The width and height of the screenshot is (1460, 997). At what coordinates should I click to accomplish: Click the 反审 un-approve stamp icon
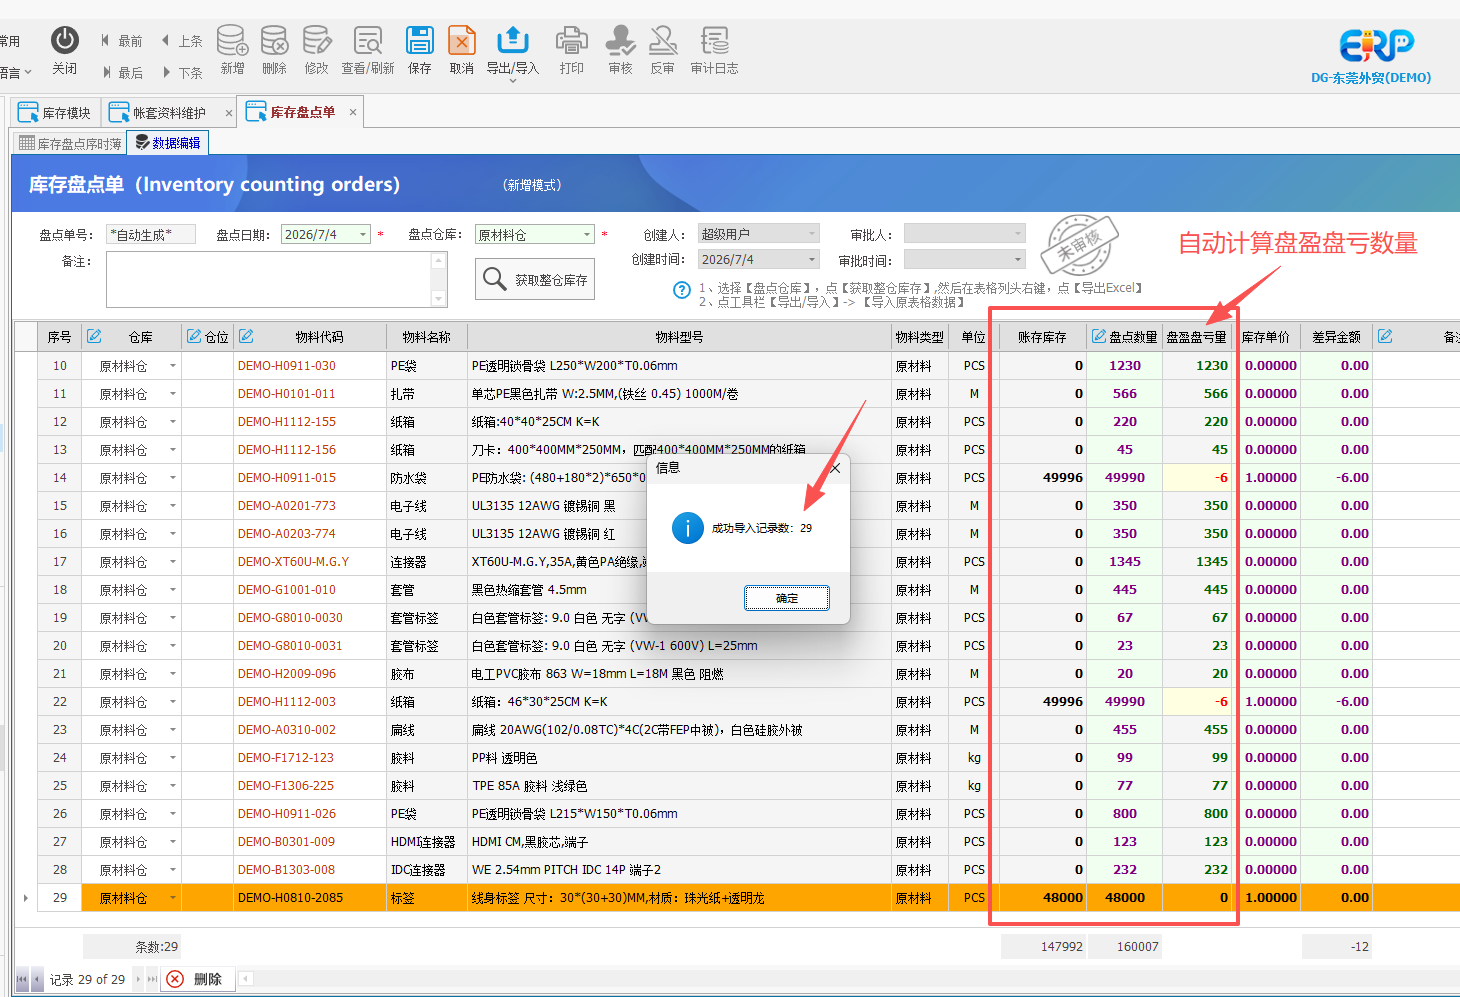coord(663,40)
